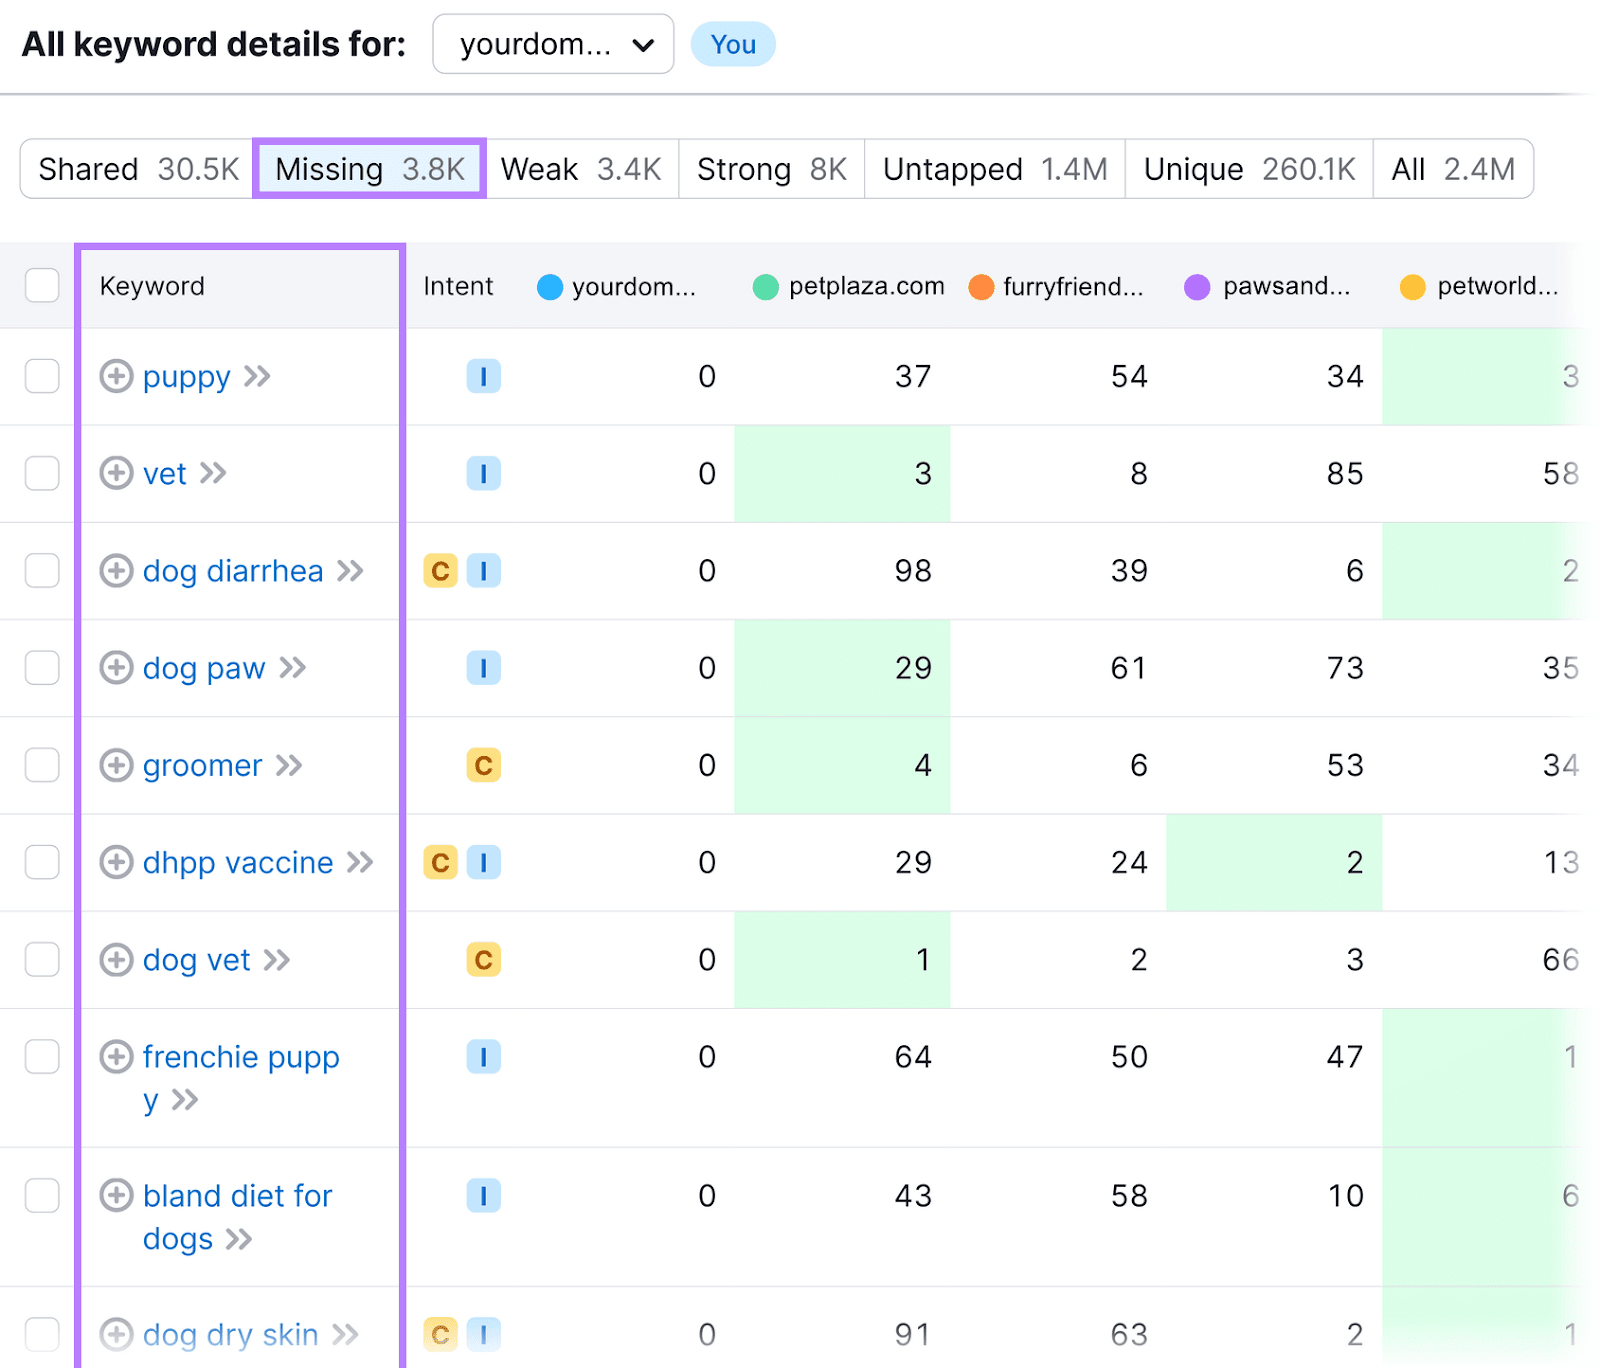Click the You badge near domain selector

733,44
